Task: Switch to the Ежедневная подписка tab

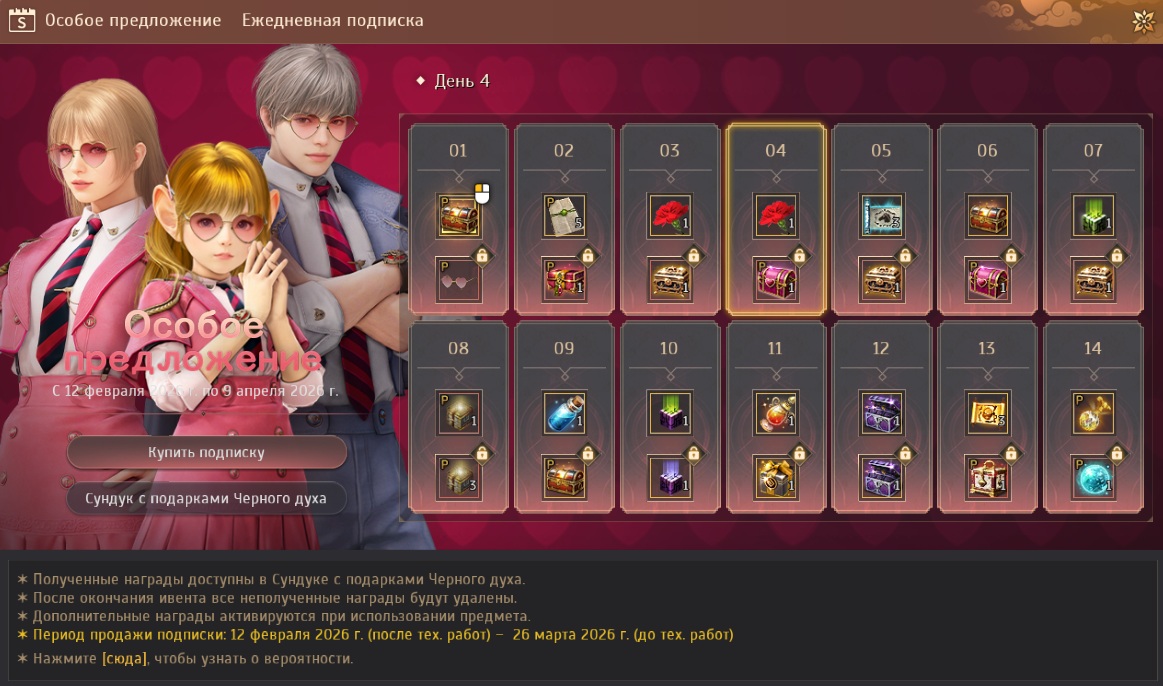Action: click(x=332, y=20)
